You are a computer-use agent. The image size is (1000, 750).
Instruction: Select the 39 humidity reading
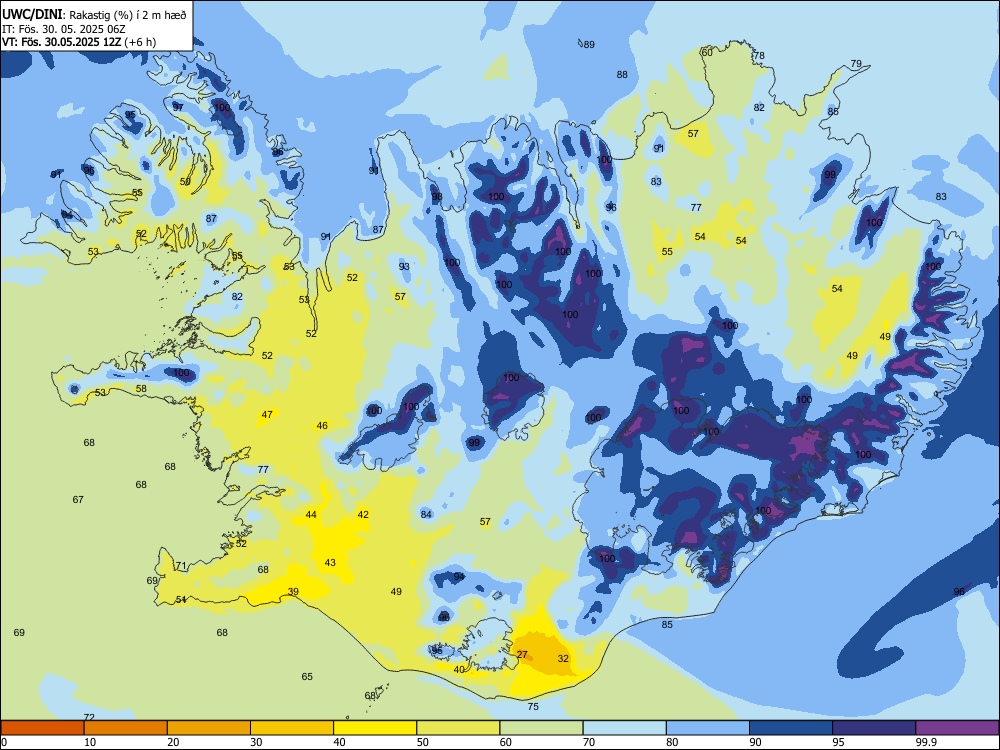[293, 591]
